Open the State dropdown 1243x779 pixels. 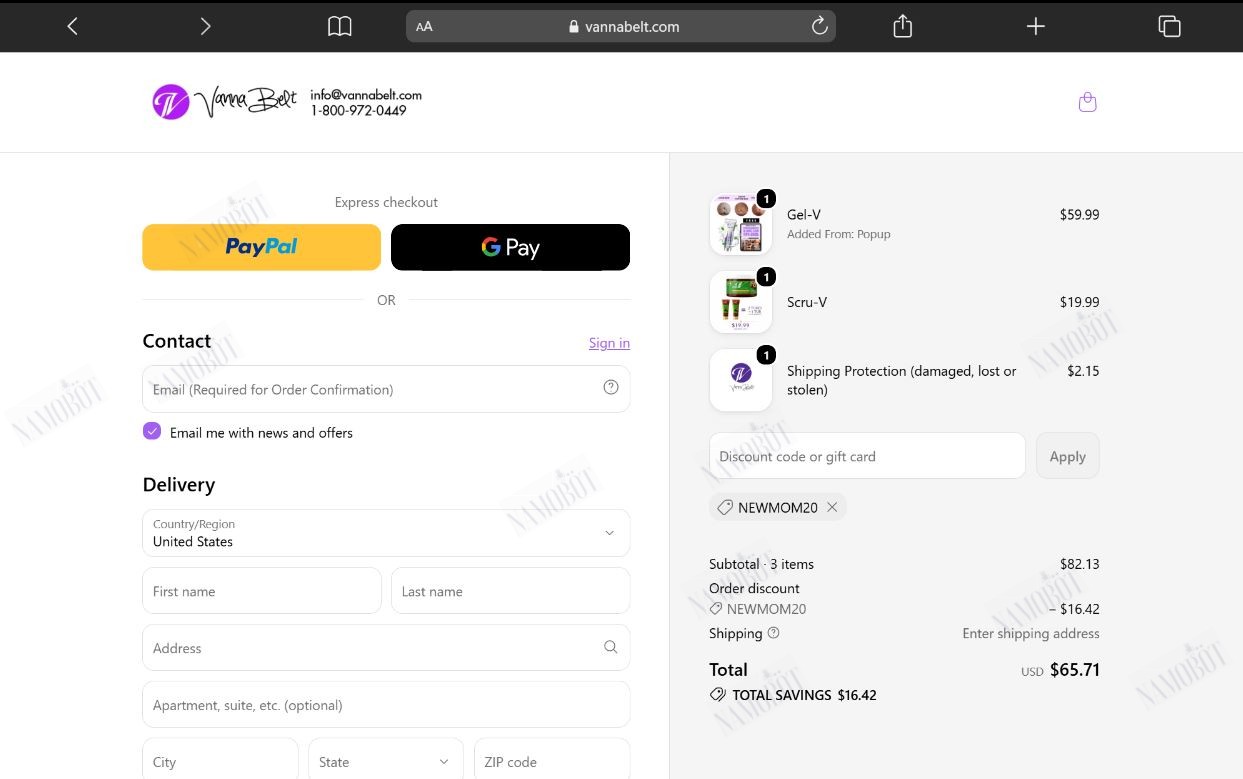coord(385,759)
